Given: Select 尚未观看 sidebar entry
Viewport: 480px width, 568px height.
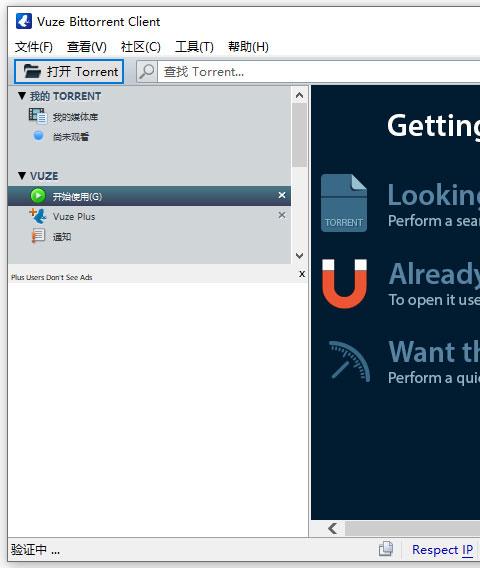Looking at the screenshot, I should (x=71, y=137).
